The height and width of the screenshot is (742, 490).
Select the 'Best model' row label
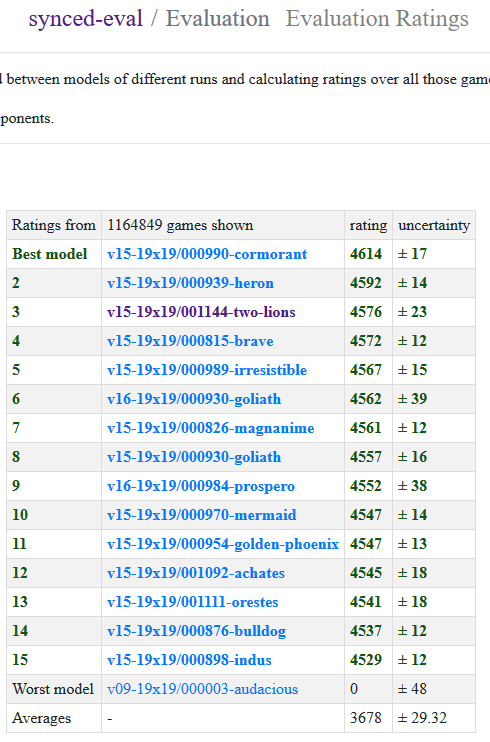[x=50, y=254]
